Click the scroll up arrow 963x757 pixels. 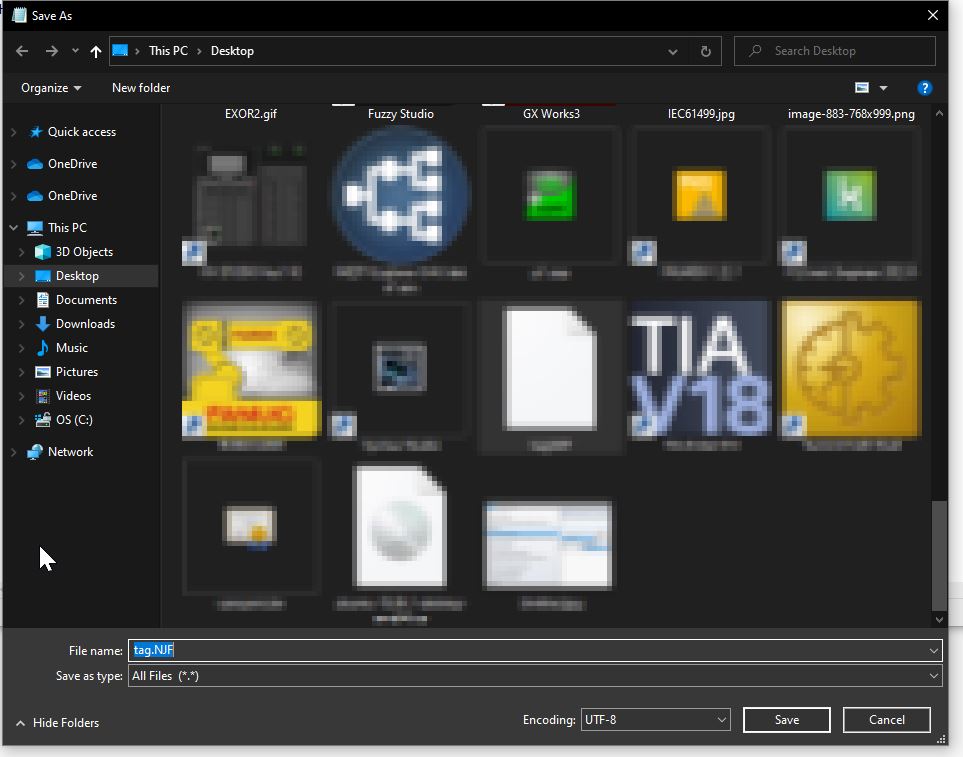[938, 113]
